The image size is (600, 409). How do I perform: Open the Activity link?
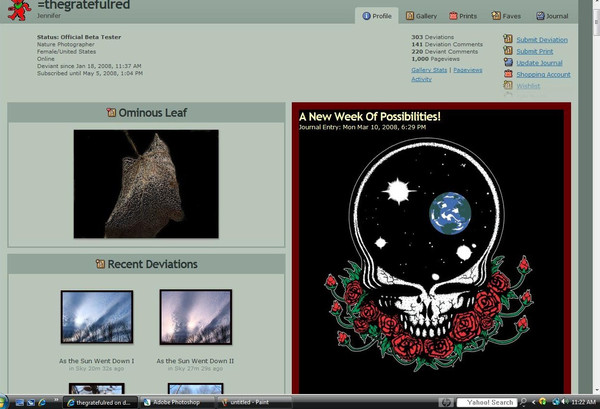[x=421, y=79]
